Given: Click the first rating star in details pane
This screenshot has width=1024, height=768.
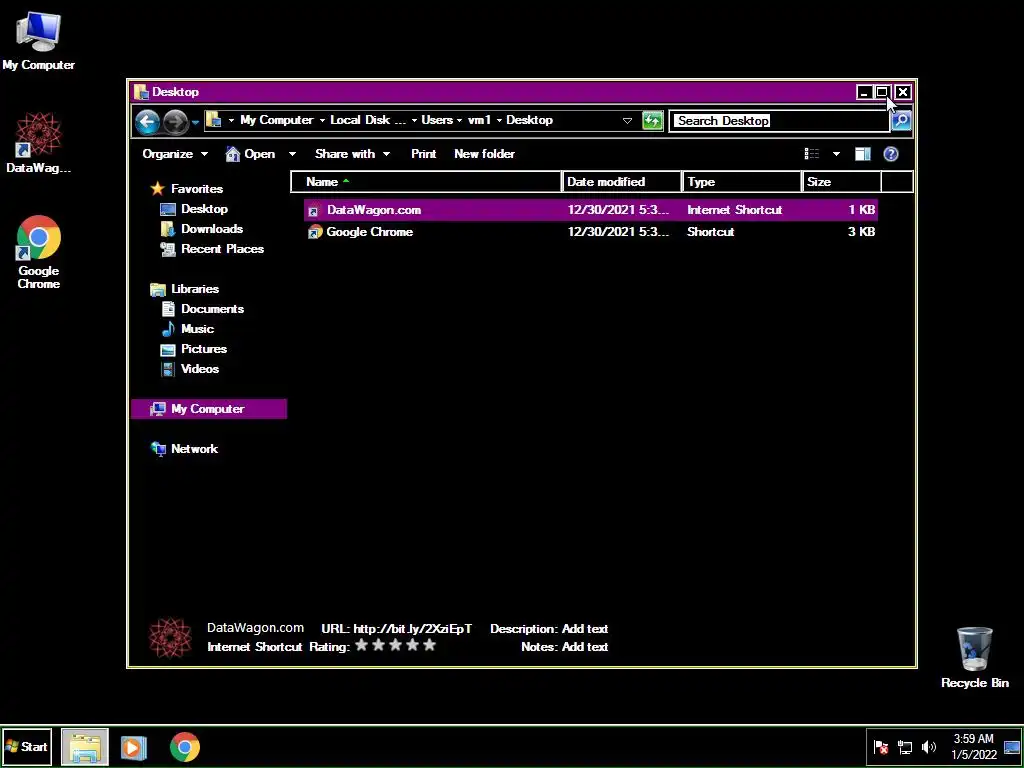Looking at the screenshot, I should pyautogui.click(x=361, y=645).
